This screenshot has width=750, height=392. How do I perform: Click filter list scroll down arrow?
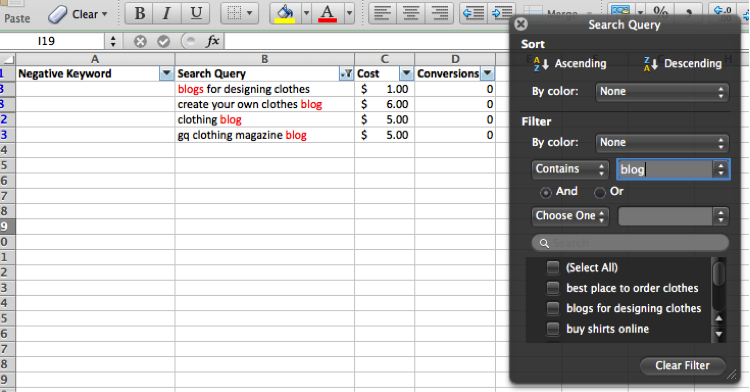click(x=718, y=334)
